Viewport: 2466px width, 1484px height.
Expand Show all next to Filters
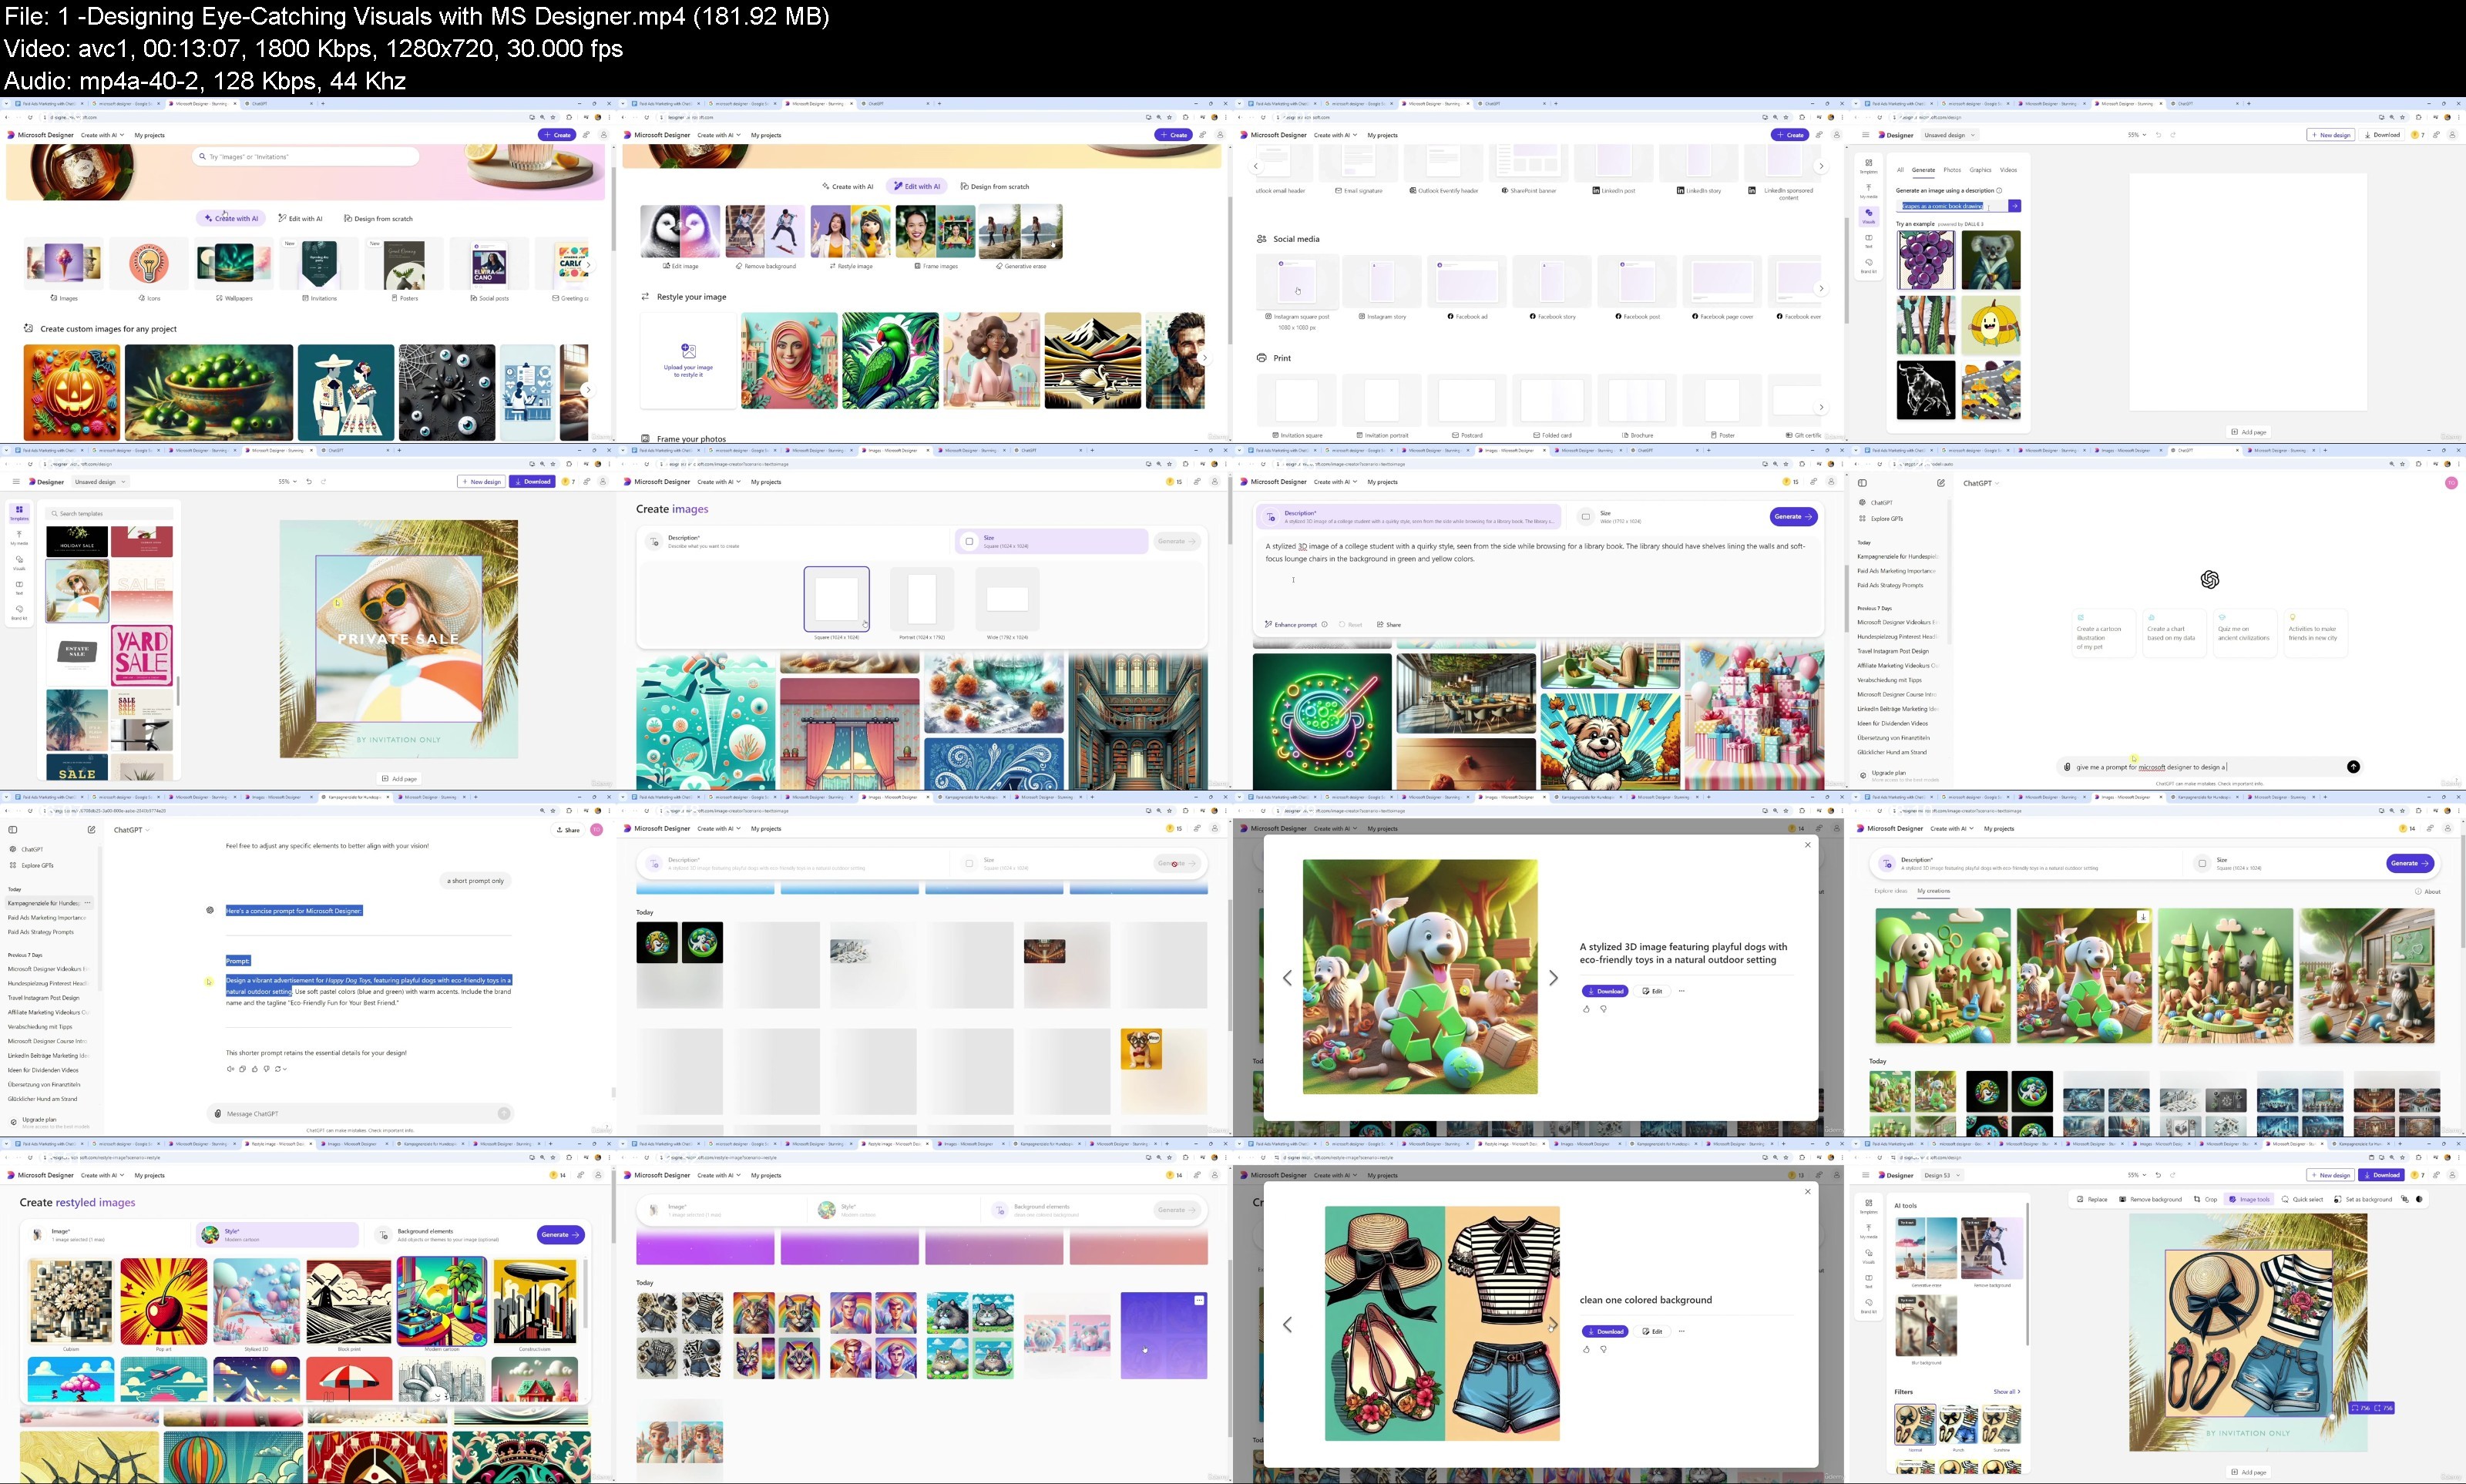(x=2006, y=1392)
